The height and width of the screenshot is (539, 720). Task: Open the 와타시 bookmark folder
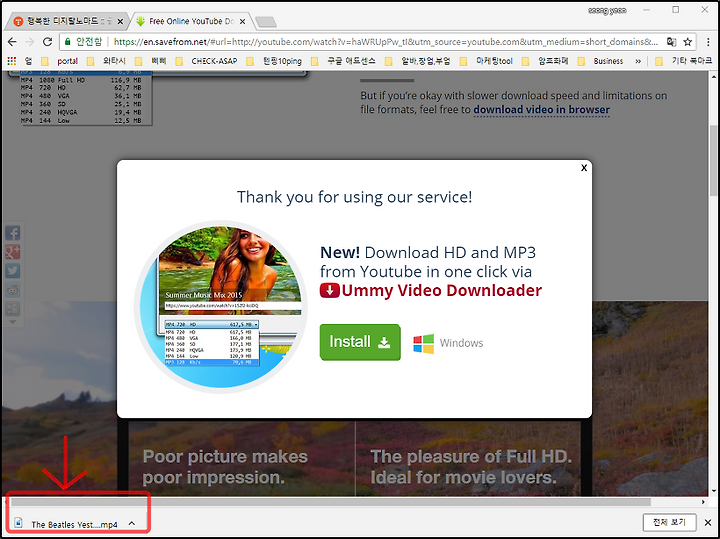click(x=106, y=61)
